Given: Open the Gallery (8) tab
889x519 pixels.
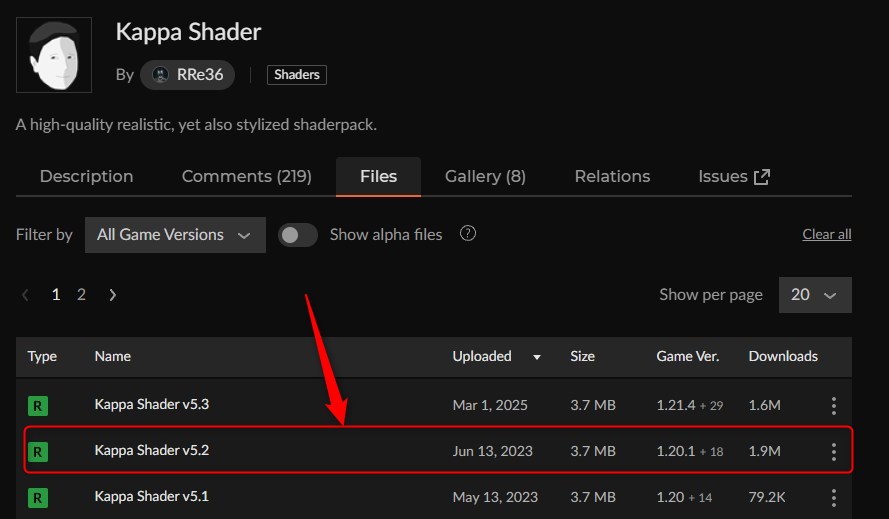Looking at the screenshot, I should coord(485,176).
